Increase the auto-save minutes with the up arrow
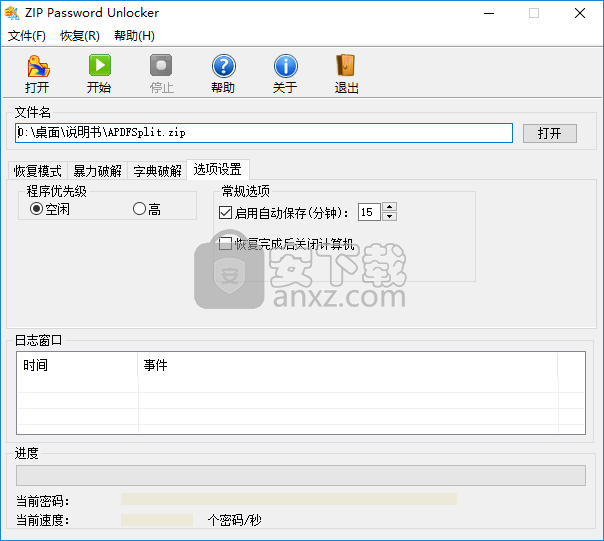604x541 pixels. tap(389, 207)
